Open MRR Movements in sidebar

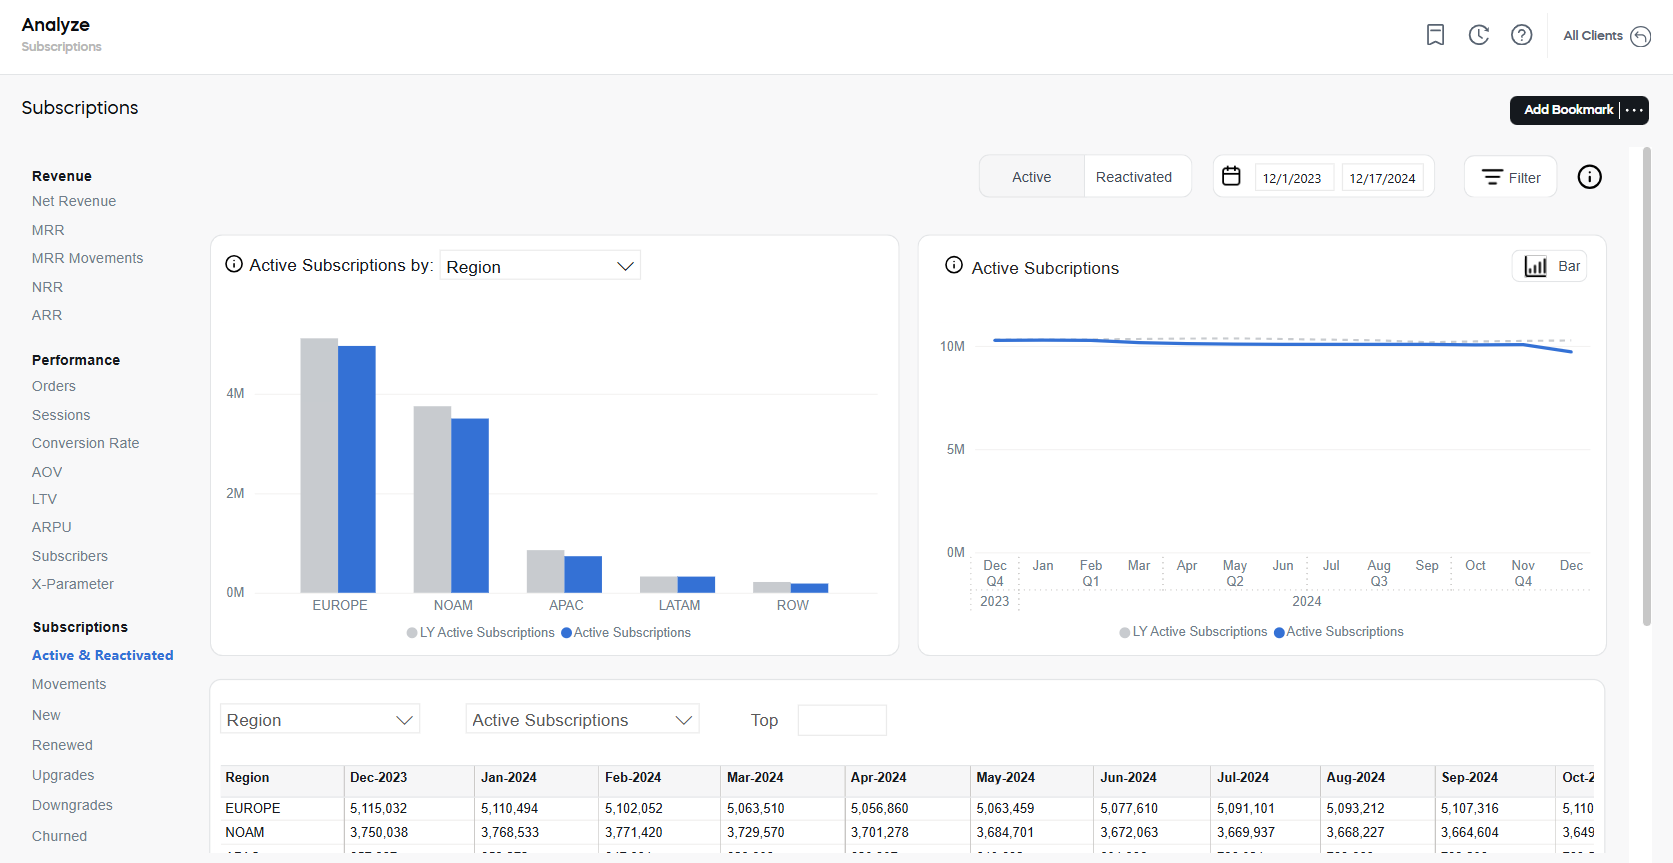click(x=87, y=258)
